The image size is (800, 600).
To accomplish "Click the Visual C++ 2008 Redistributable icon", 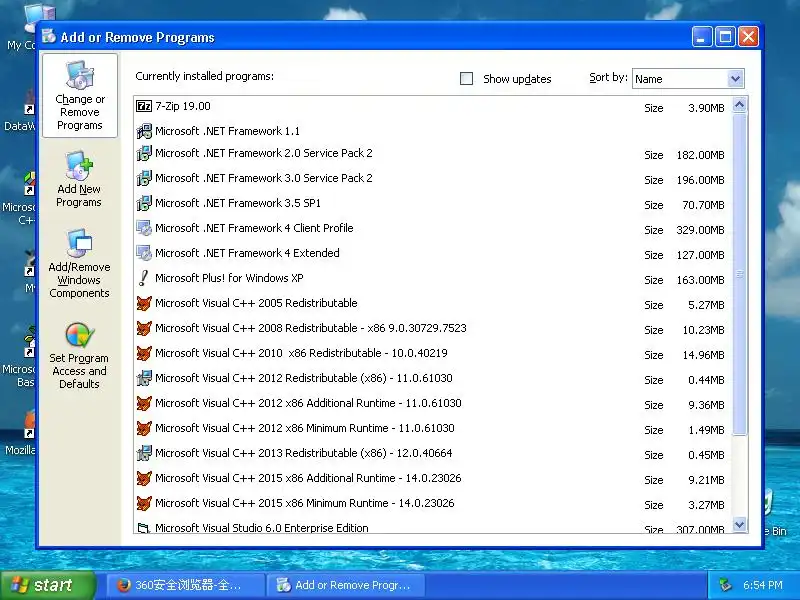I will [144, 328].
